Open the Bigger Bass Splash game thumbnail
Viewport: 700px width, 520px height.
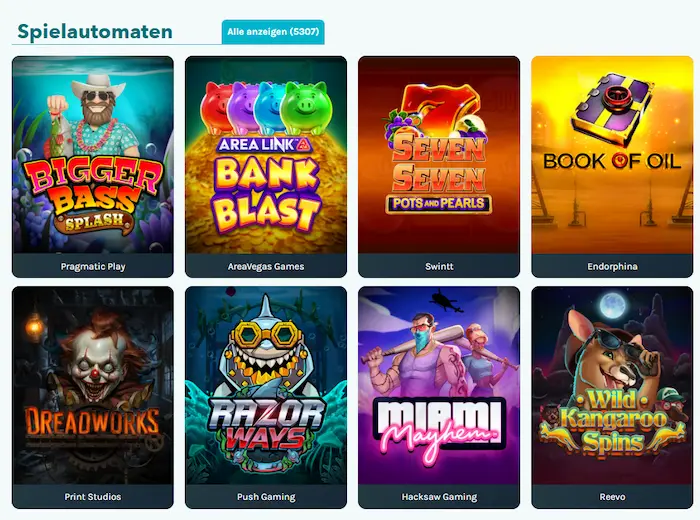(93, 155)
